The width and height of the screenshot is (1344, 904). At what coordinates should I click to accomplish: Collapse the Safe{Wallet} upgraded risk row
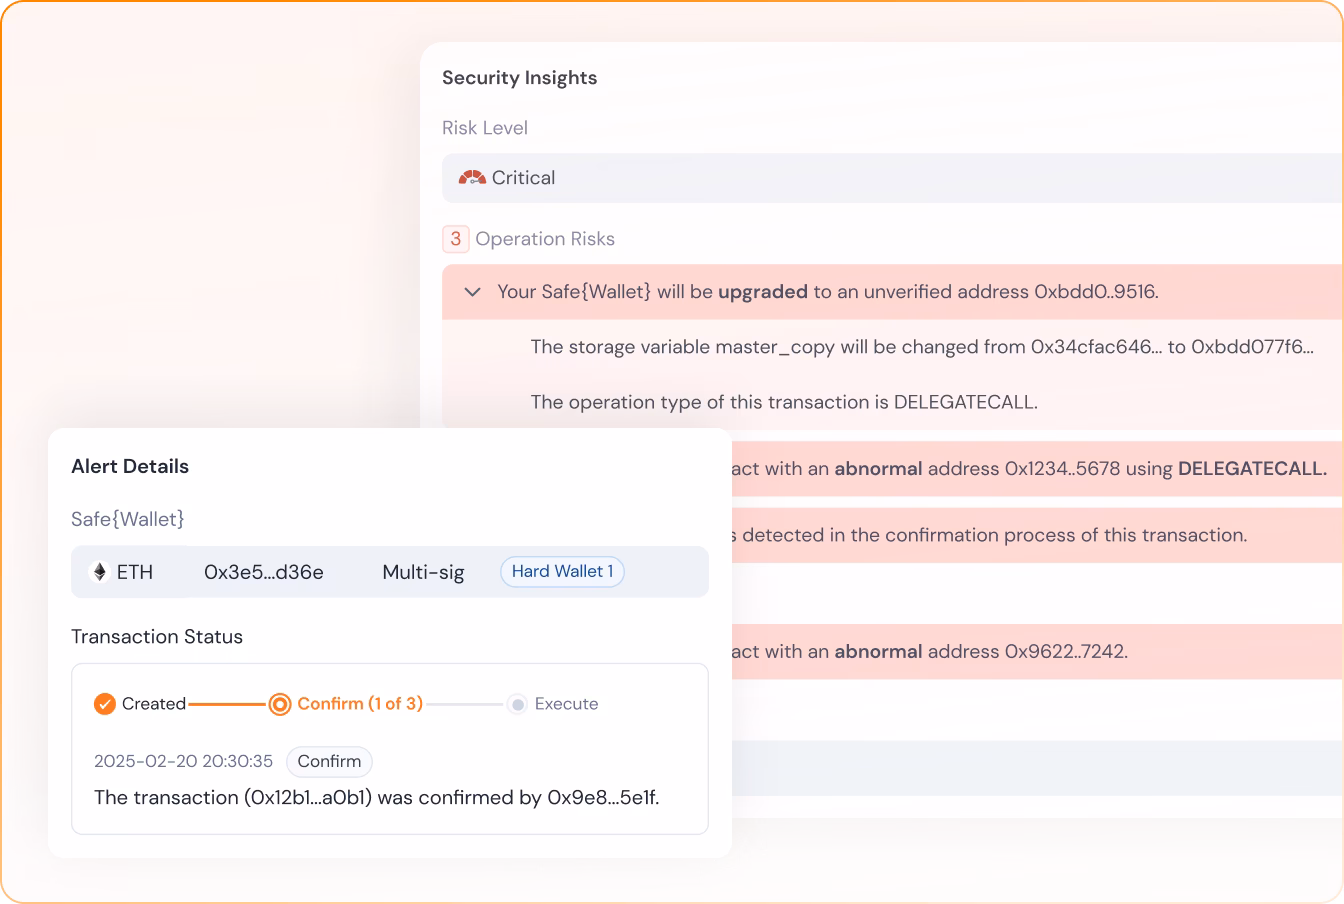[473, 292]
